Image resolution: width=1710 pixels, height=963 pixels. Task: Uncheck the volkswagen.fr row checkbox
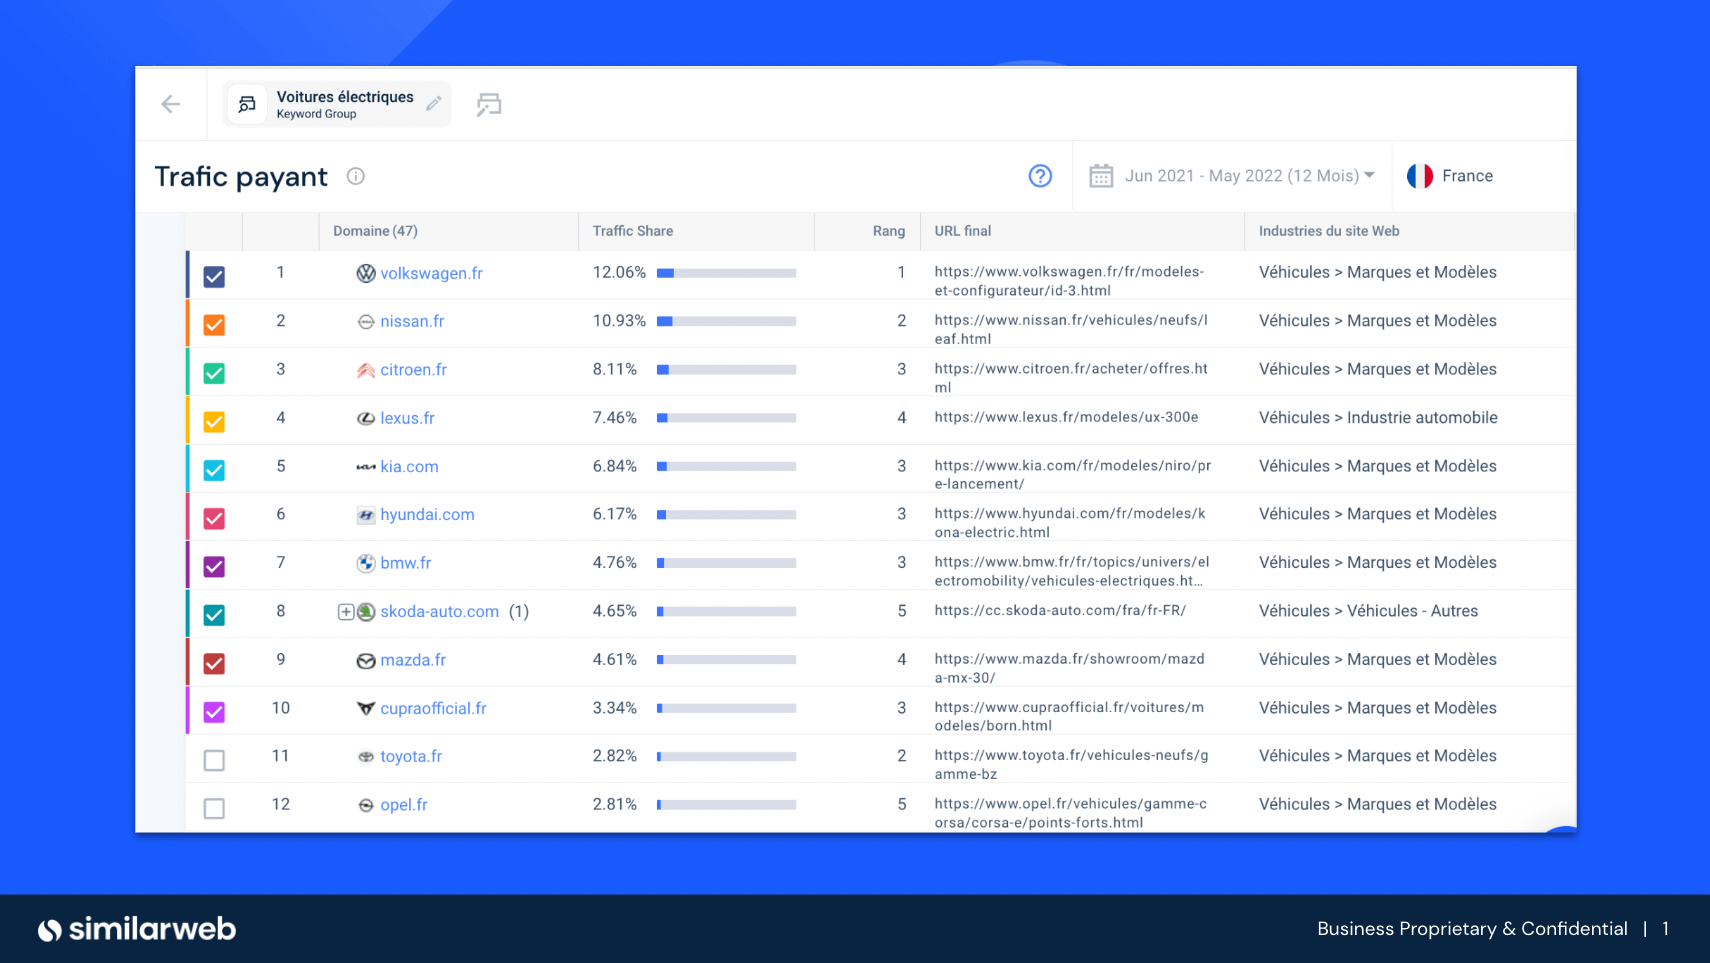click(214, 277)
